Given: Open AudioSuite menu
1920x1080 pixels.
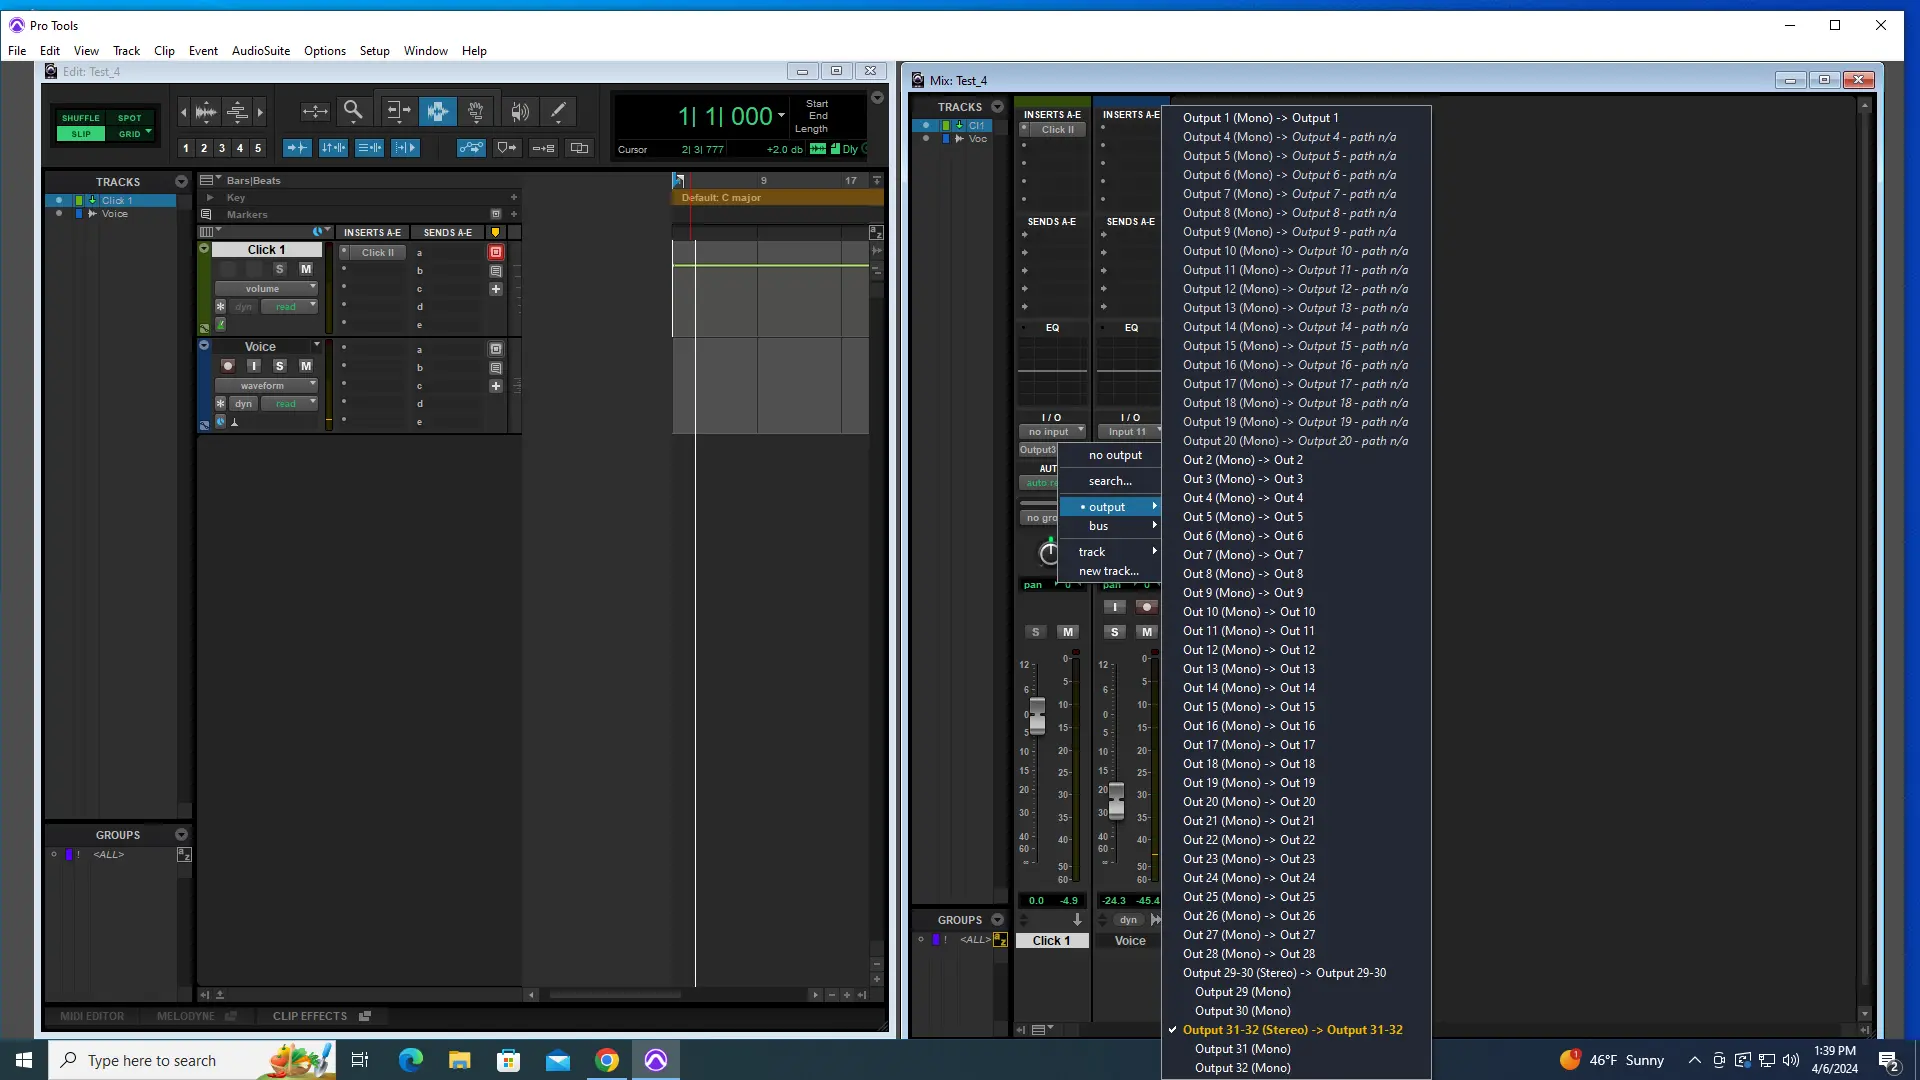Looking at the screenshot, I should pos(261,51).
